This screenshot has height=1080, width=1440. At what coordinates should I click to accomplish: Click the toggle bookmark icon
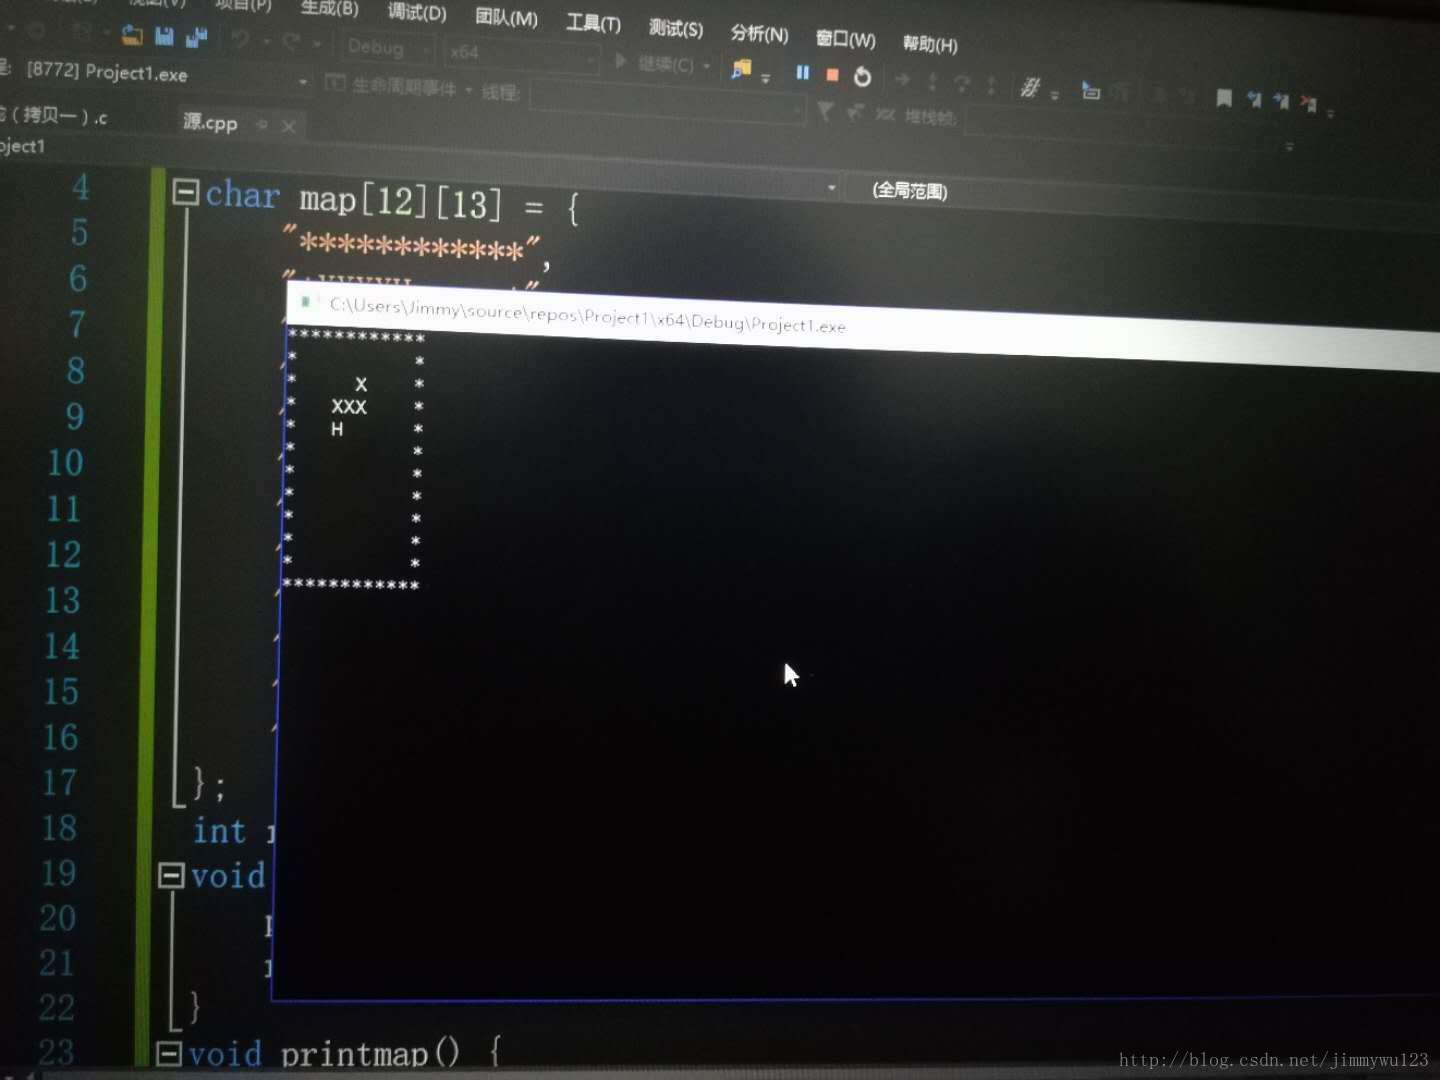(1224, 98)
